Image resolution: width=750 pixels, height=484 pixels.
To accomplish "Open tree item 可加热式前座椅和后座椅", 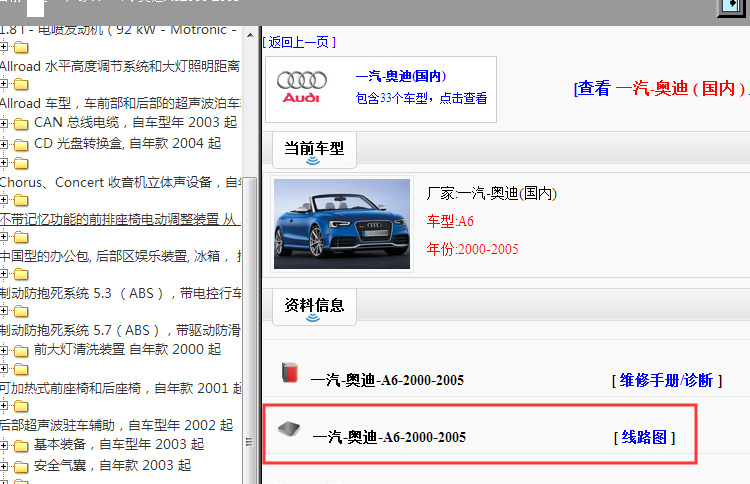I will (x=121, y=388).
